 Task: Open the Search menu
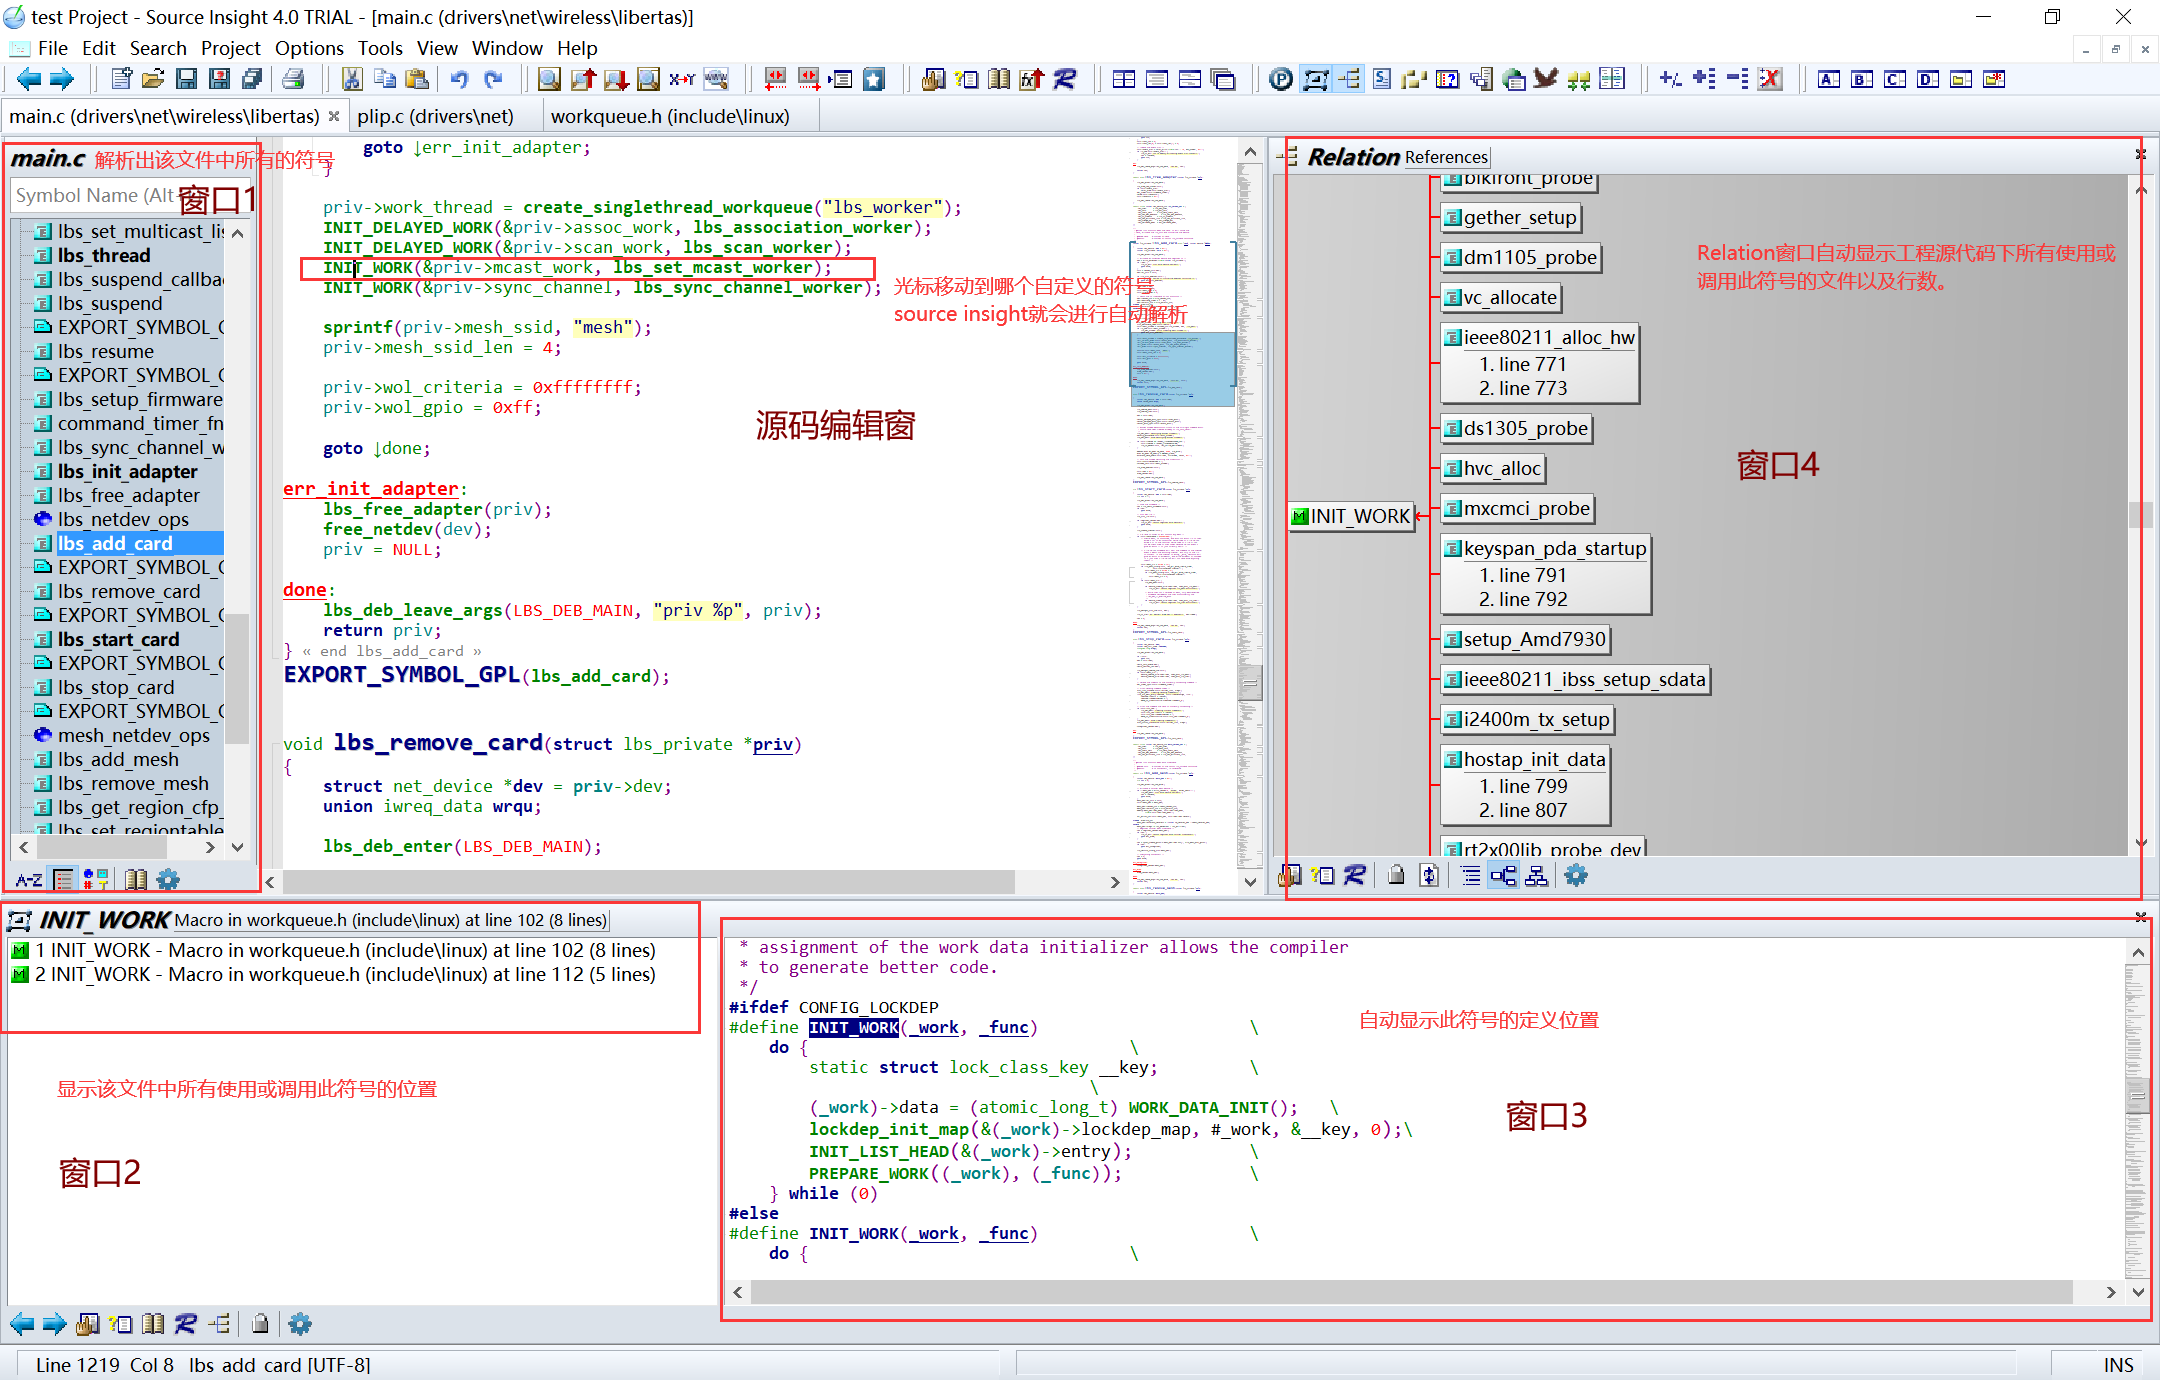tap(158, 48)
